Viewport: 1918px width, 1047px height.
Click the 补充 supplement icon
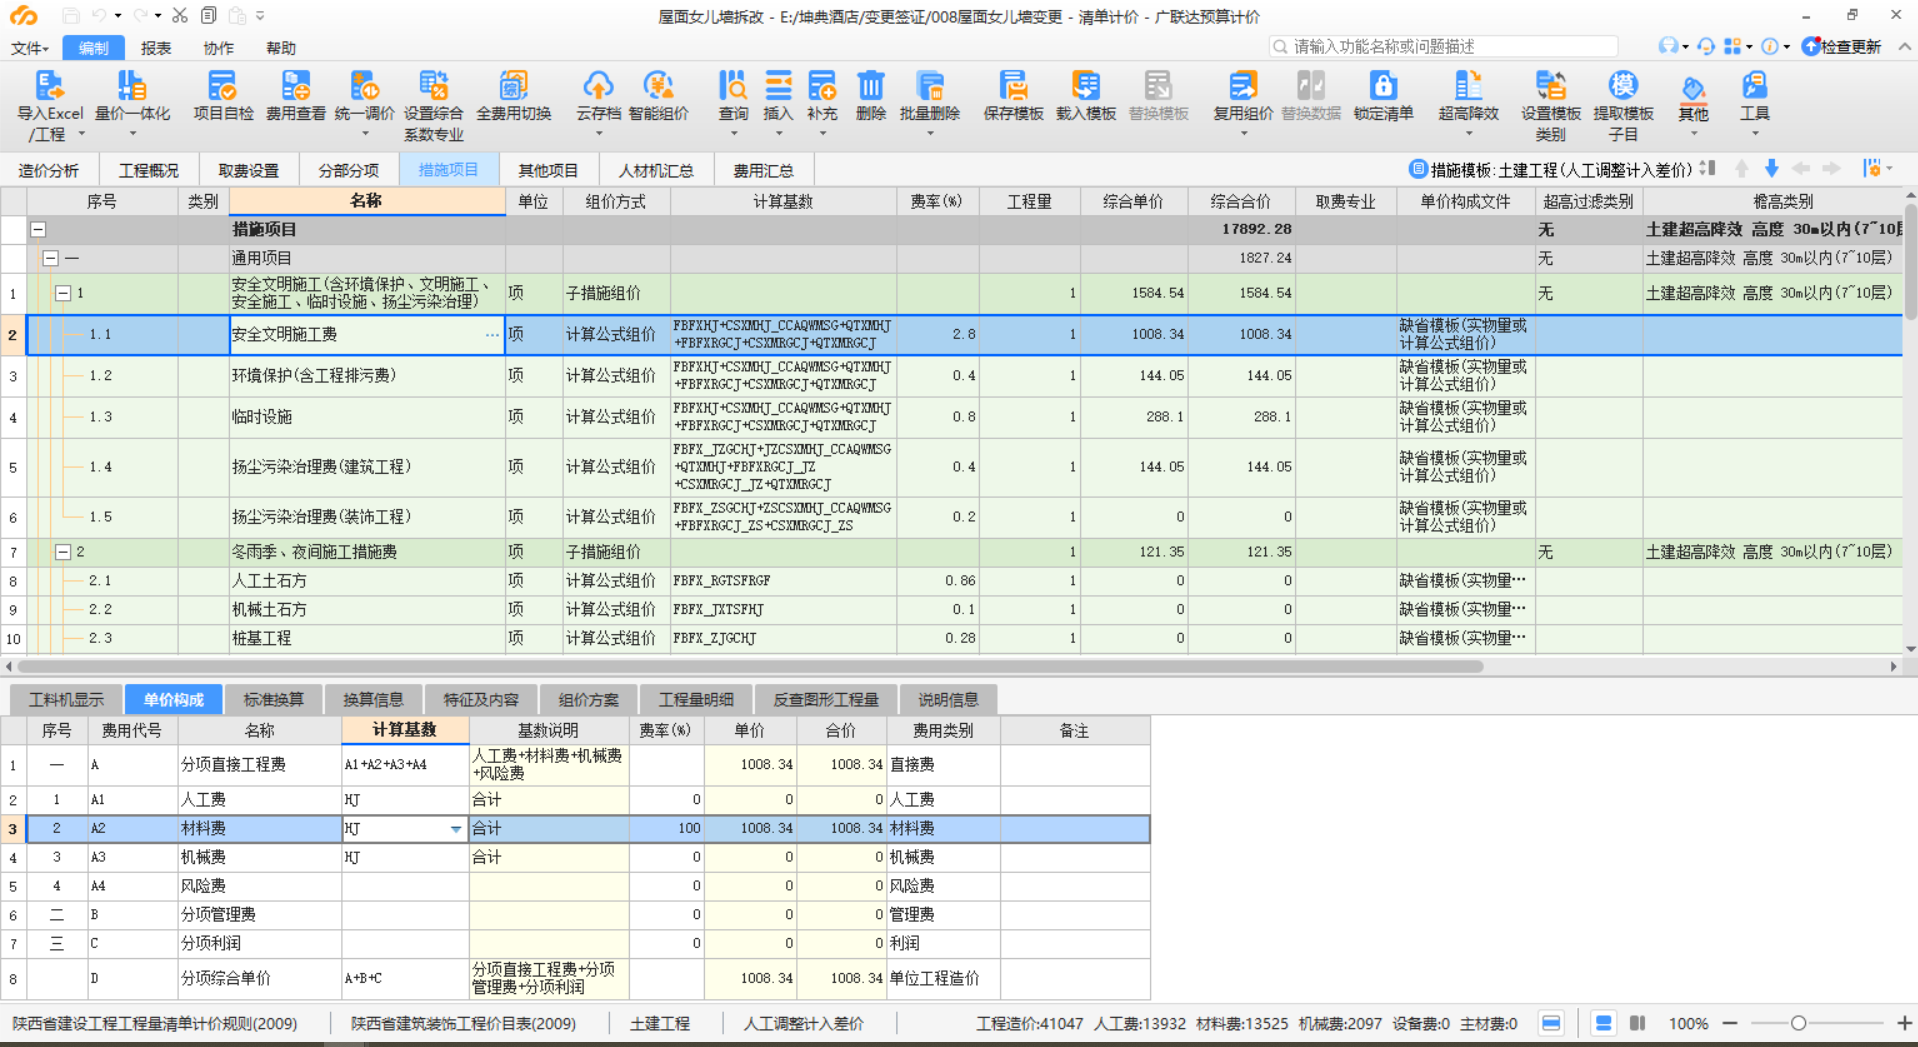822,86
